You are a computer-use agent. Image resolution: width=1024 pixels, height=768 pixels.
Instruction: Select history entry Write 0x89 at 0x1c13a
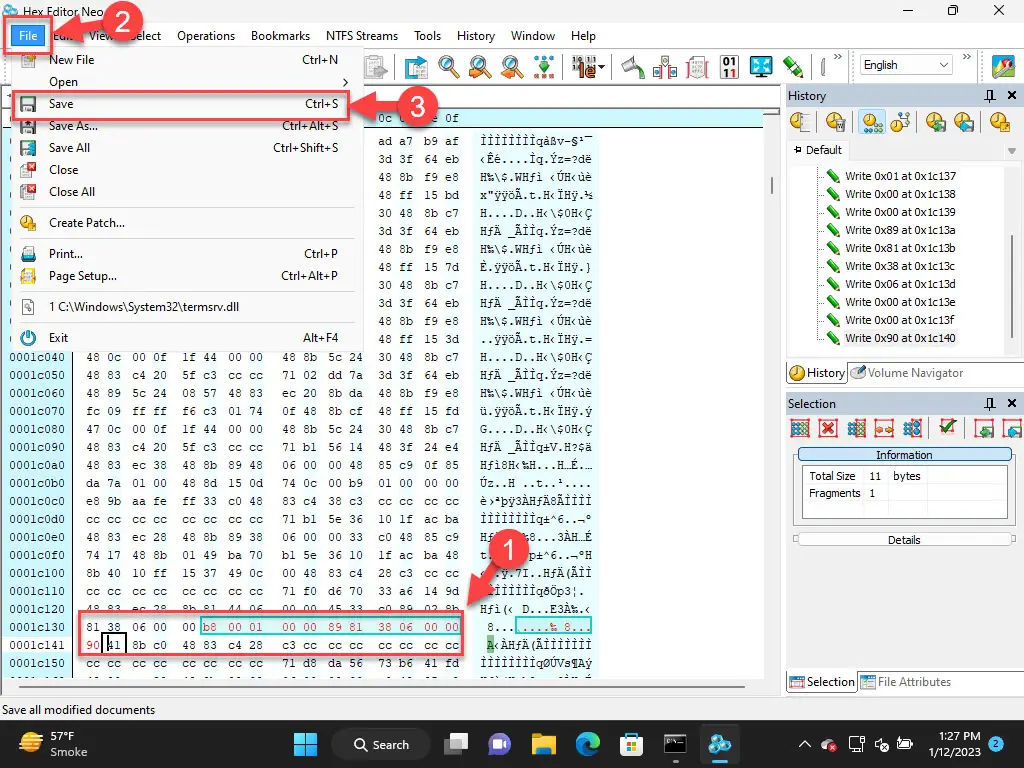[899, 230]
